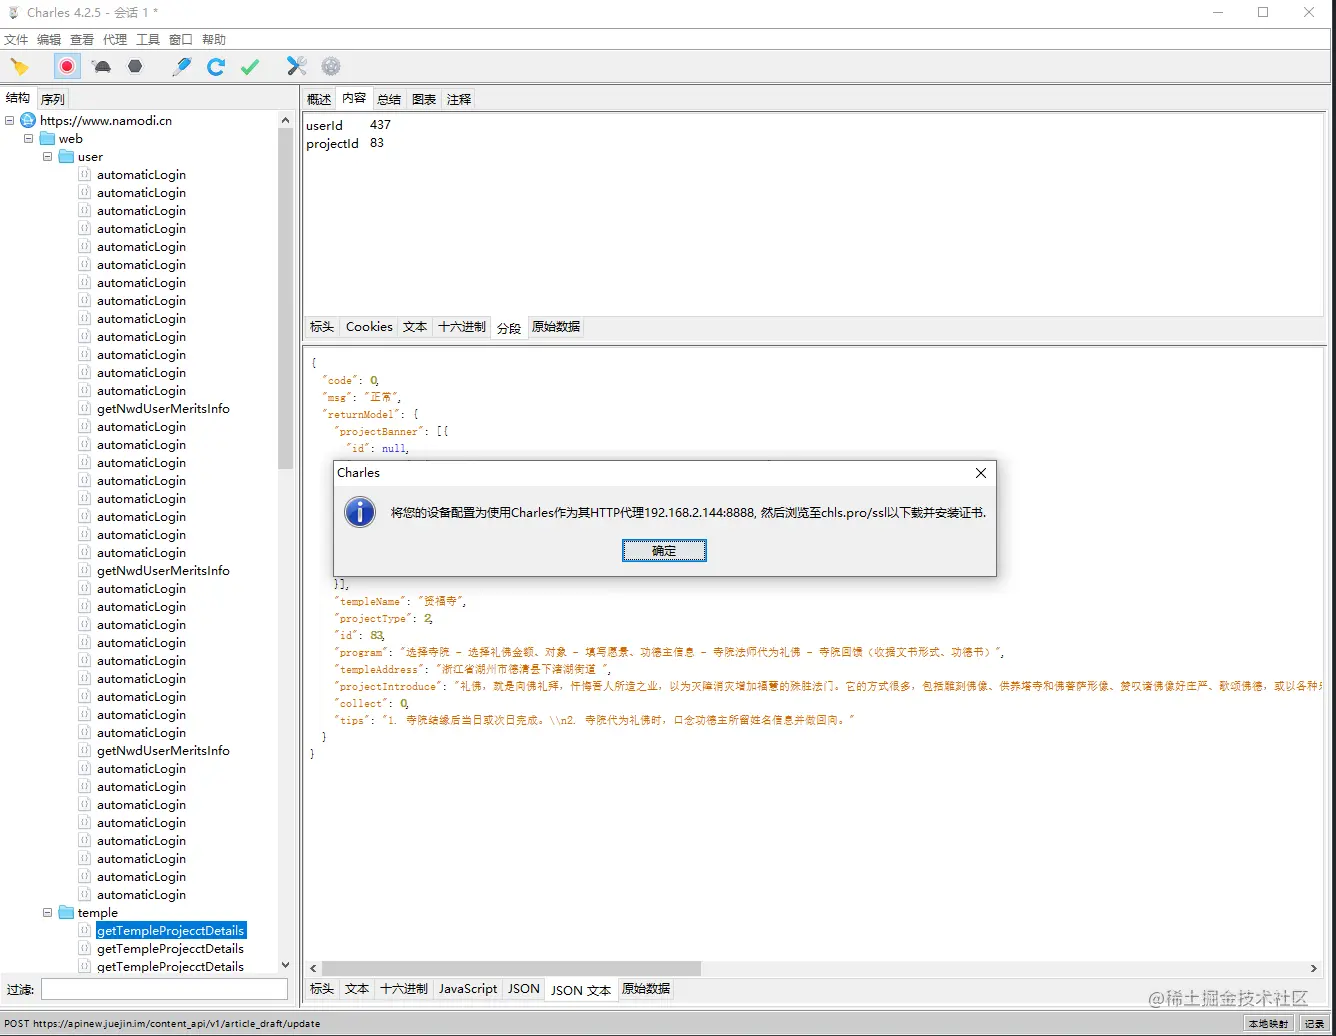
Task: Open the 内容 tab
Action: coord(354,98)
